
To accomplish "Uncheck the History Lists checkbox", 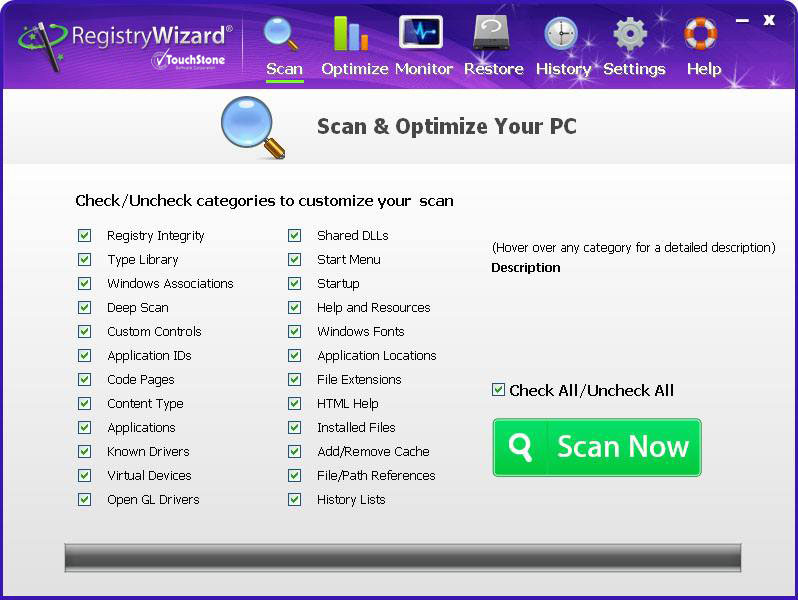I will 294,499.
